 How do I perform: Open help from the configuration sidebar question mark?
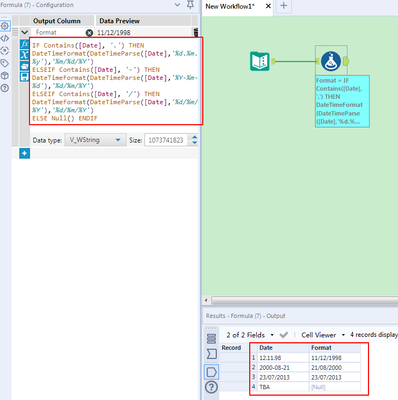(x=5, y=88)
